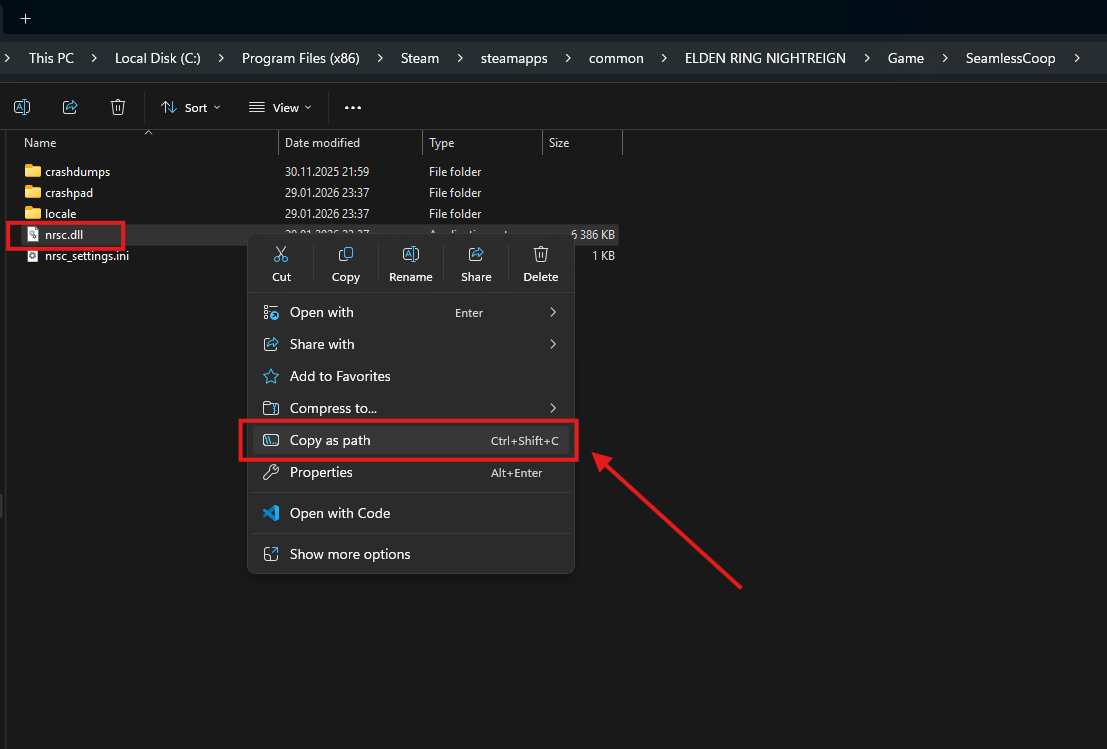
Task: Click the Cut scissors icon in context menu
Action: pyautogui.click(x=281, y=255)
